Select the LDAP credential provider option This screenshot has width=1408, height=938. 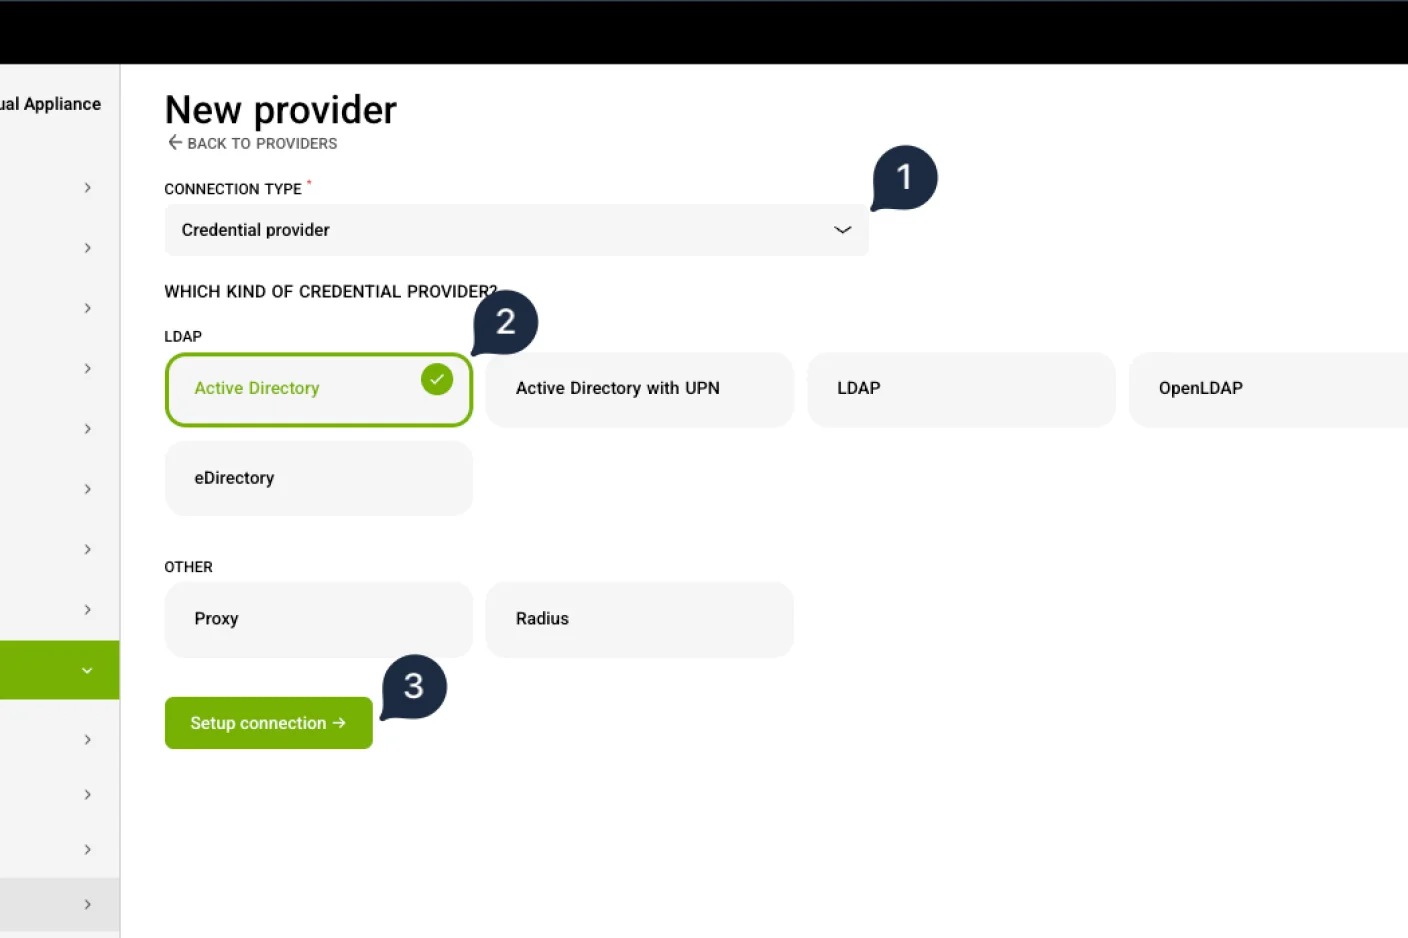pos(960,389)
